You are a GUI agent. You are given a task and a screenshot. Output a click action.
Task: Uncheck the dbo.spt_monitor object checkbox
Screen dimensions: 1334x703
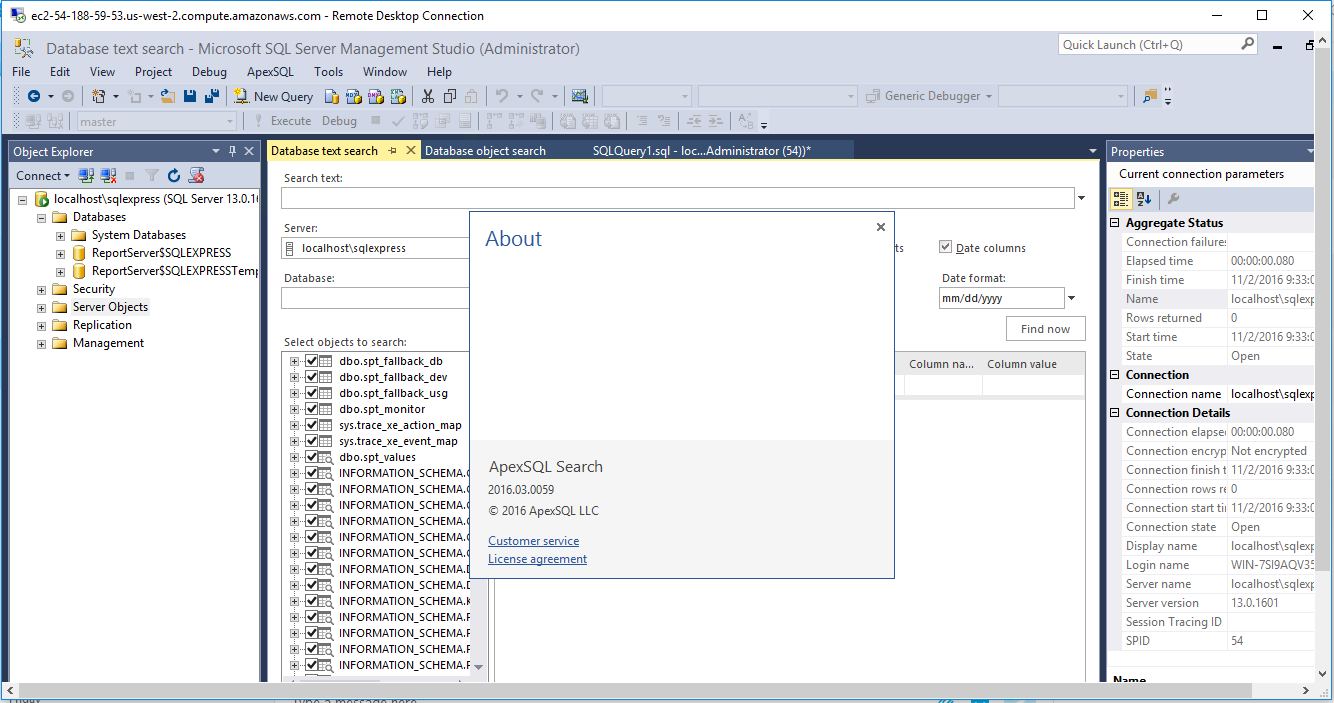312,409
